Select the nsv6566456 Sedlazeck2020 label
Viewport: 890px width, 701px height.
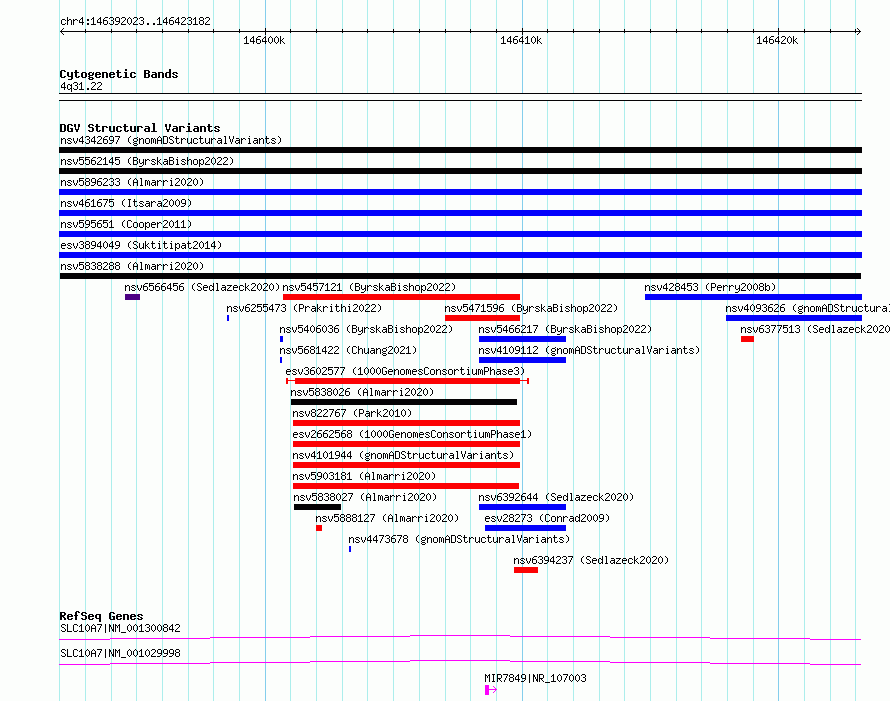tap(202, 287)
